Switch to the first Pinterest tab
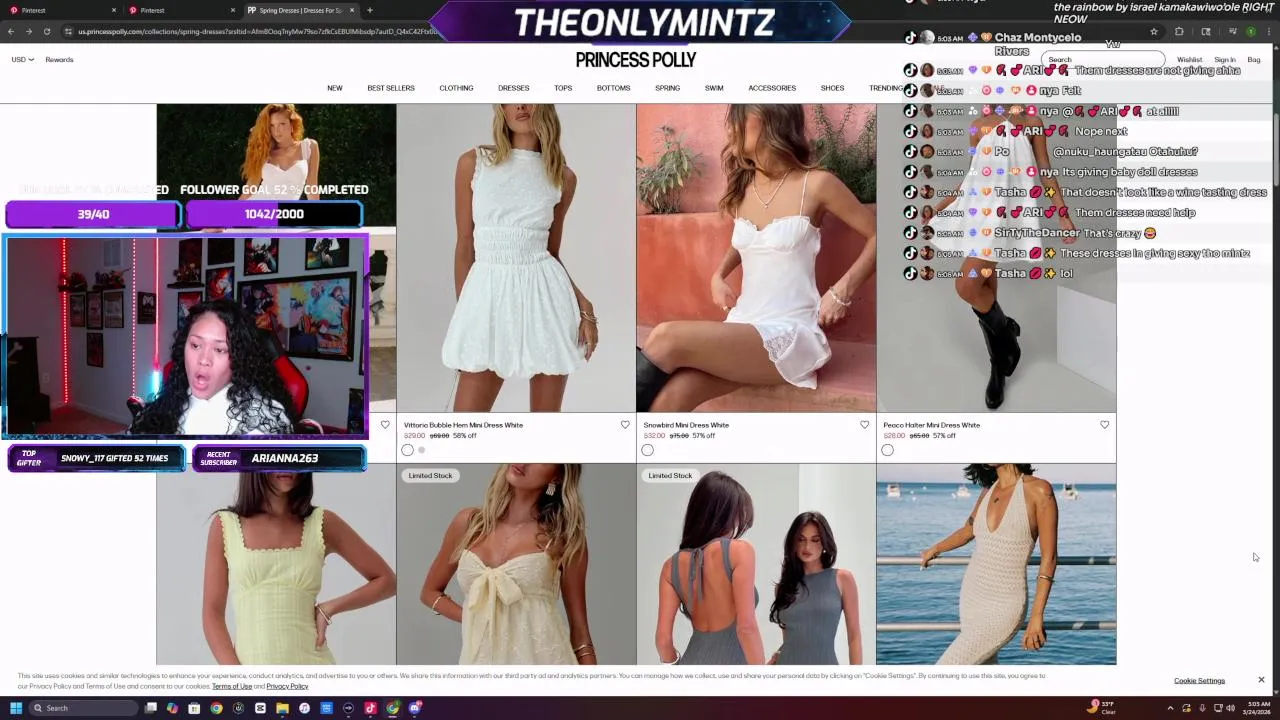1280x720 pixels. tap(60, 10)
